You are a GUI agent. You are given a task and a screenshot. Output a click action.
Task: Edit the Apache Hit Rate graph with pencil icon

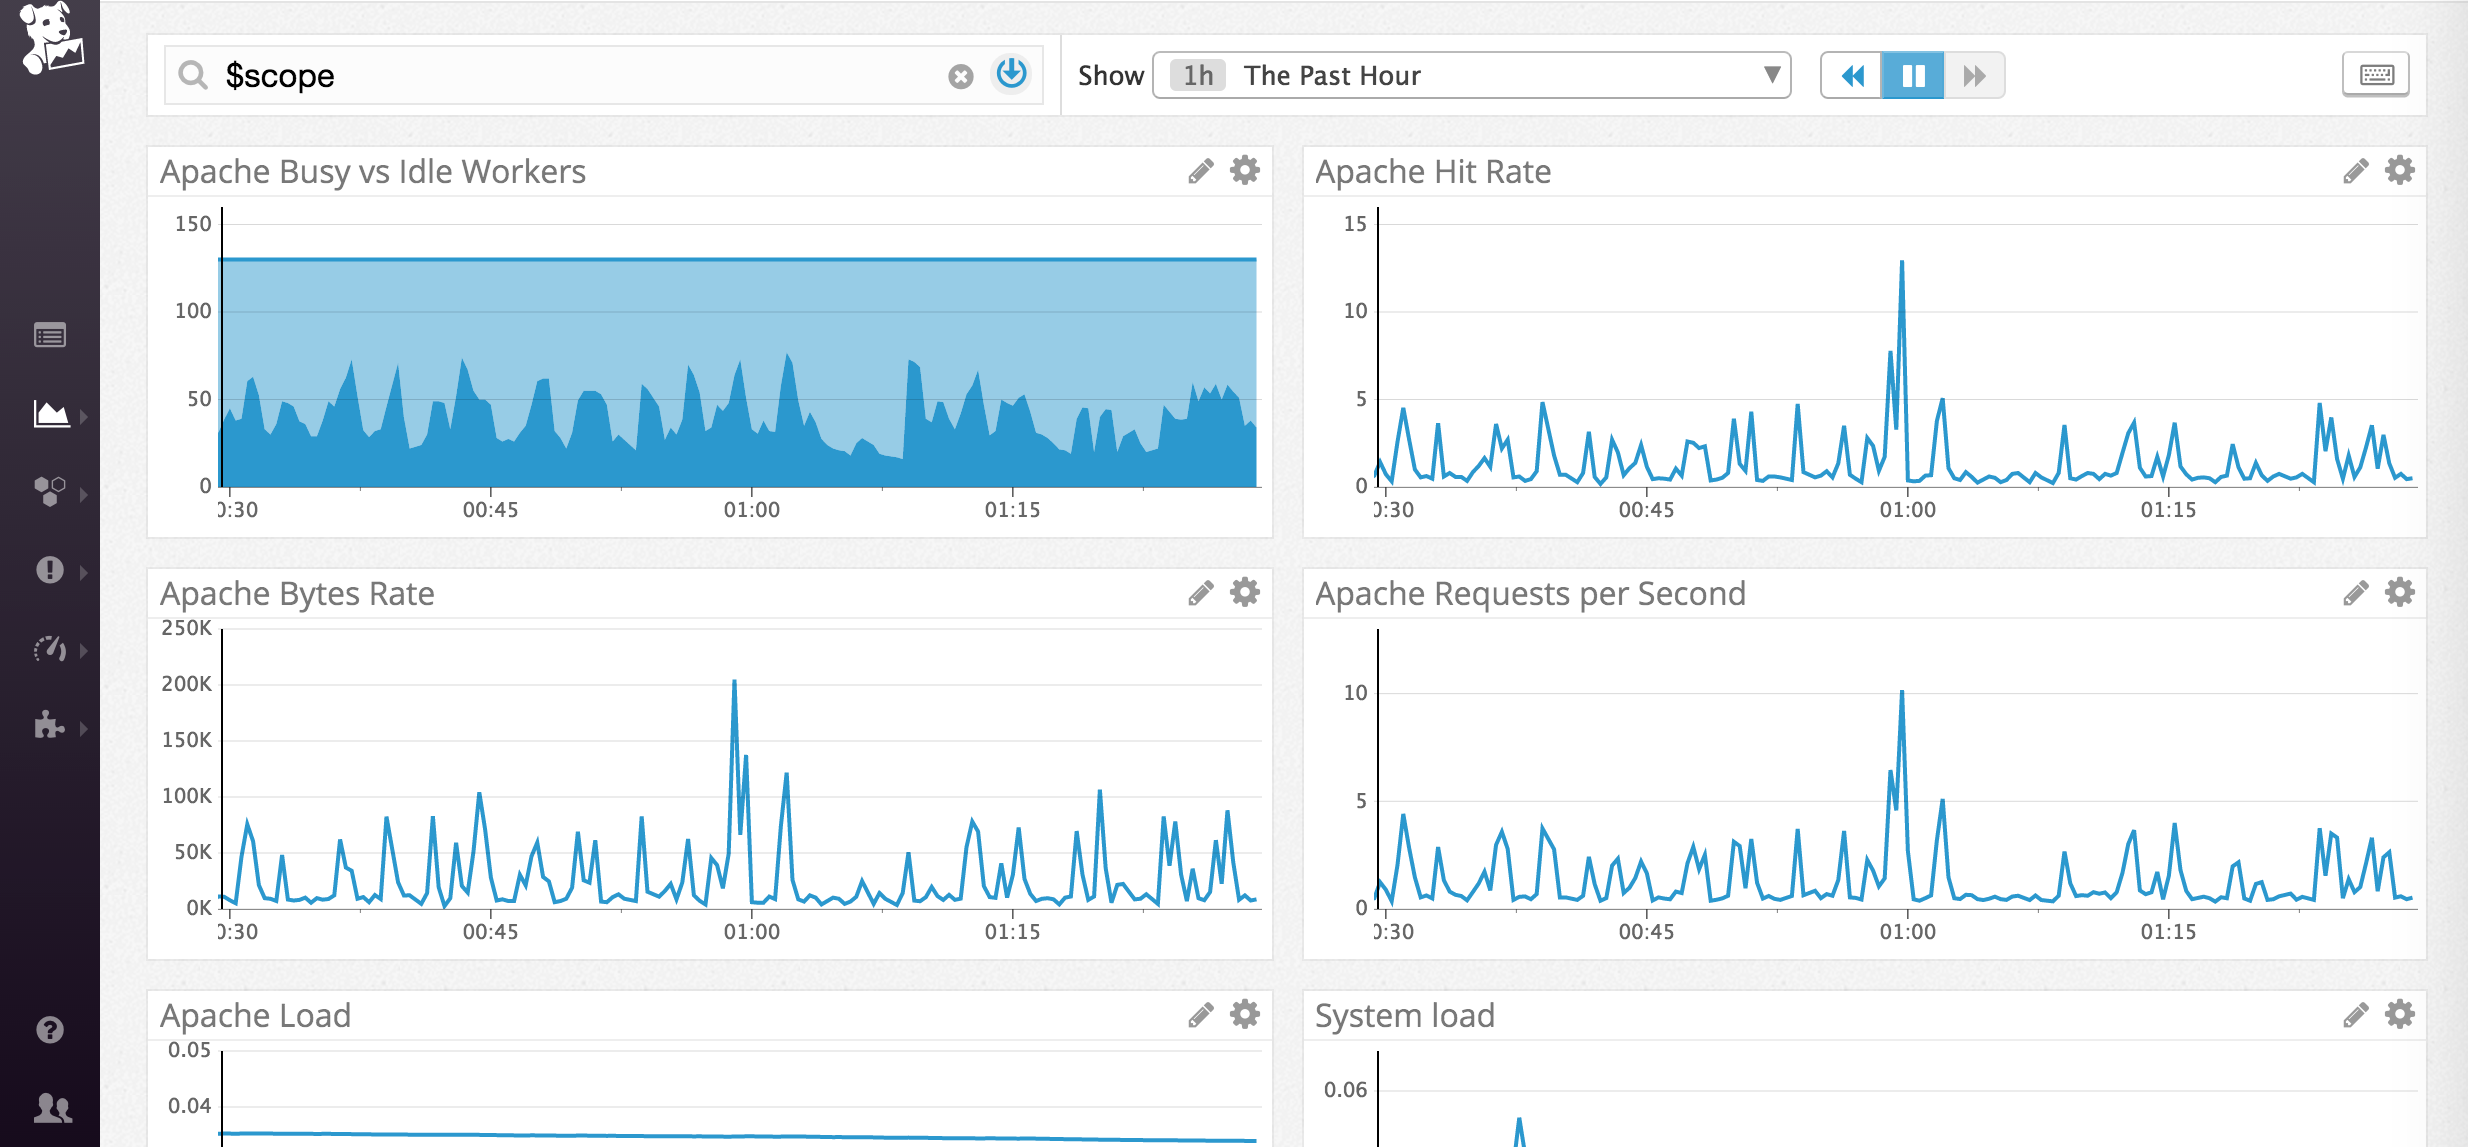2355,170
